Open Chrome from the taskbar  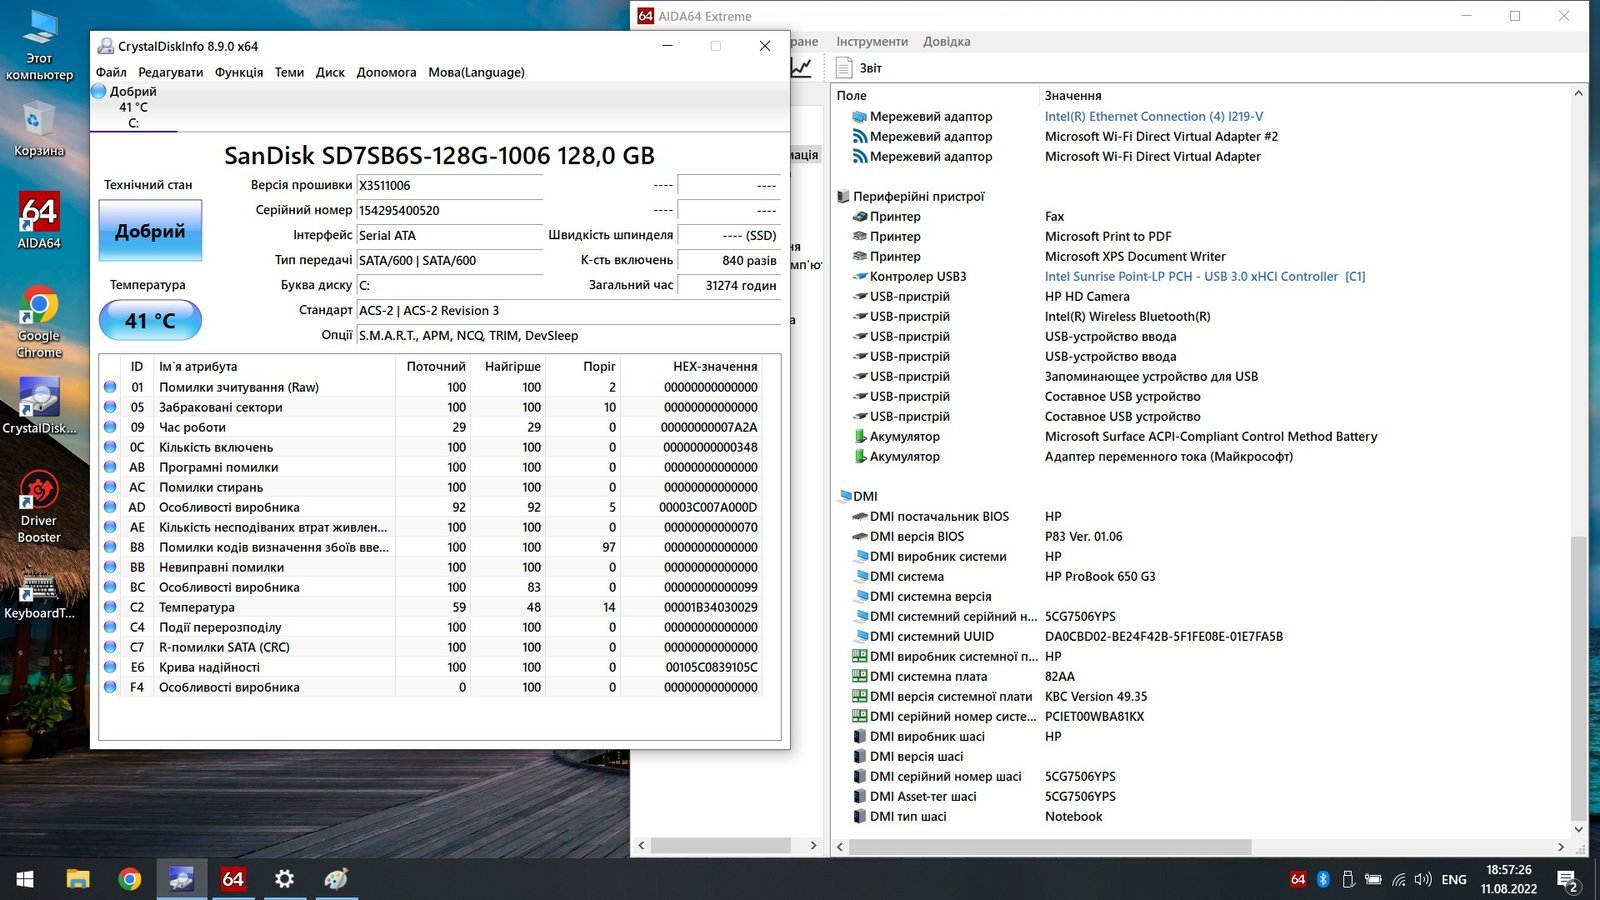tap(130, 879)
